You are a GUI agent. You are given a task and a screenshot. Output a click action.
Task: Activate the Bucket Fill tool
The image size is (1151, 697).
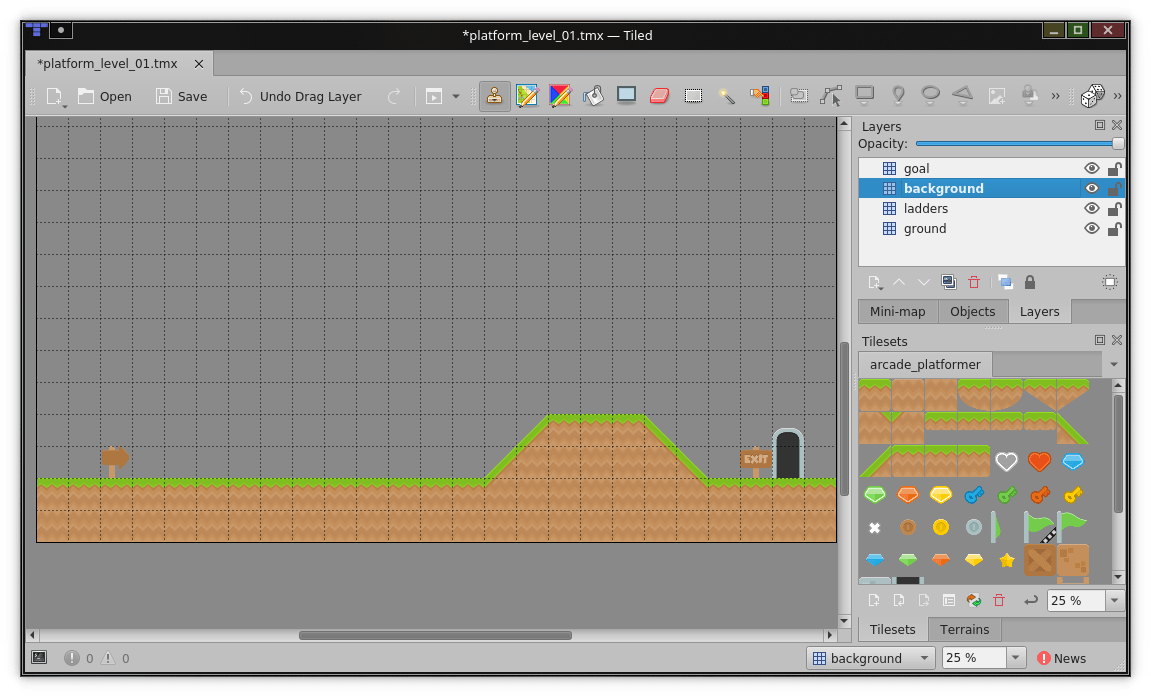pyautogui.click(x=593, y=95)
